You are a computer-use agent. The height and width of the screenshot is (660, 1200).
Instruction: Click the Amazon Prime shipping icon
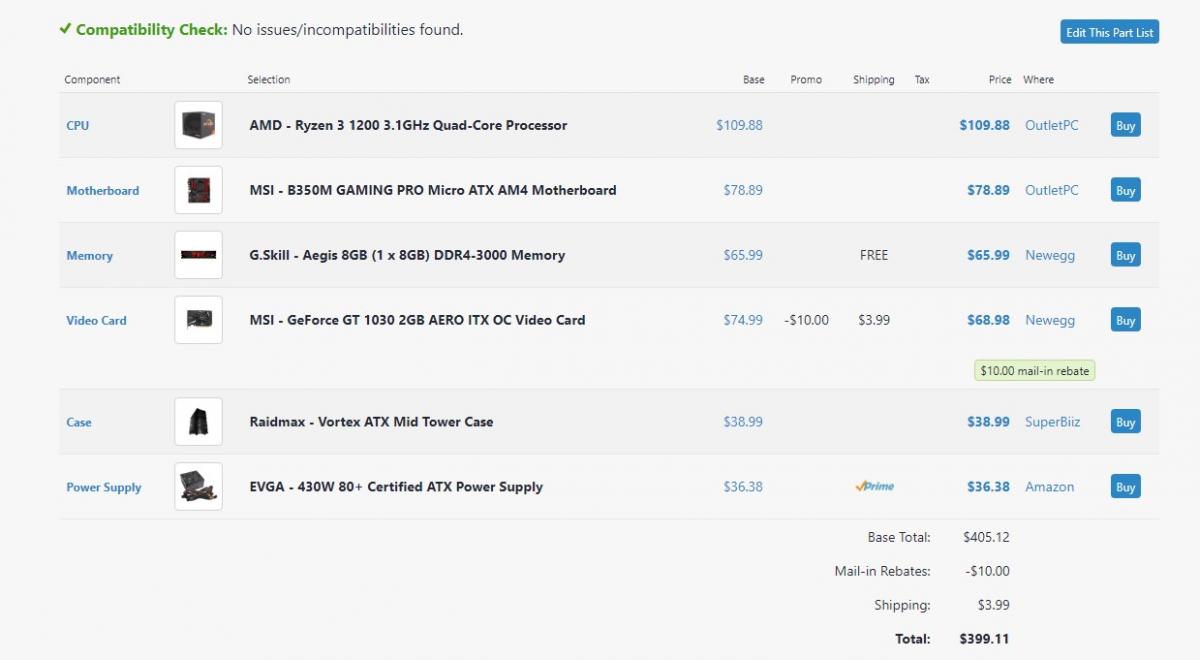(874, 487)
